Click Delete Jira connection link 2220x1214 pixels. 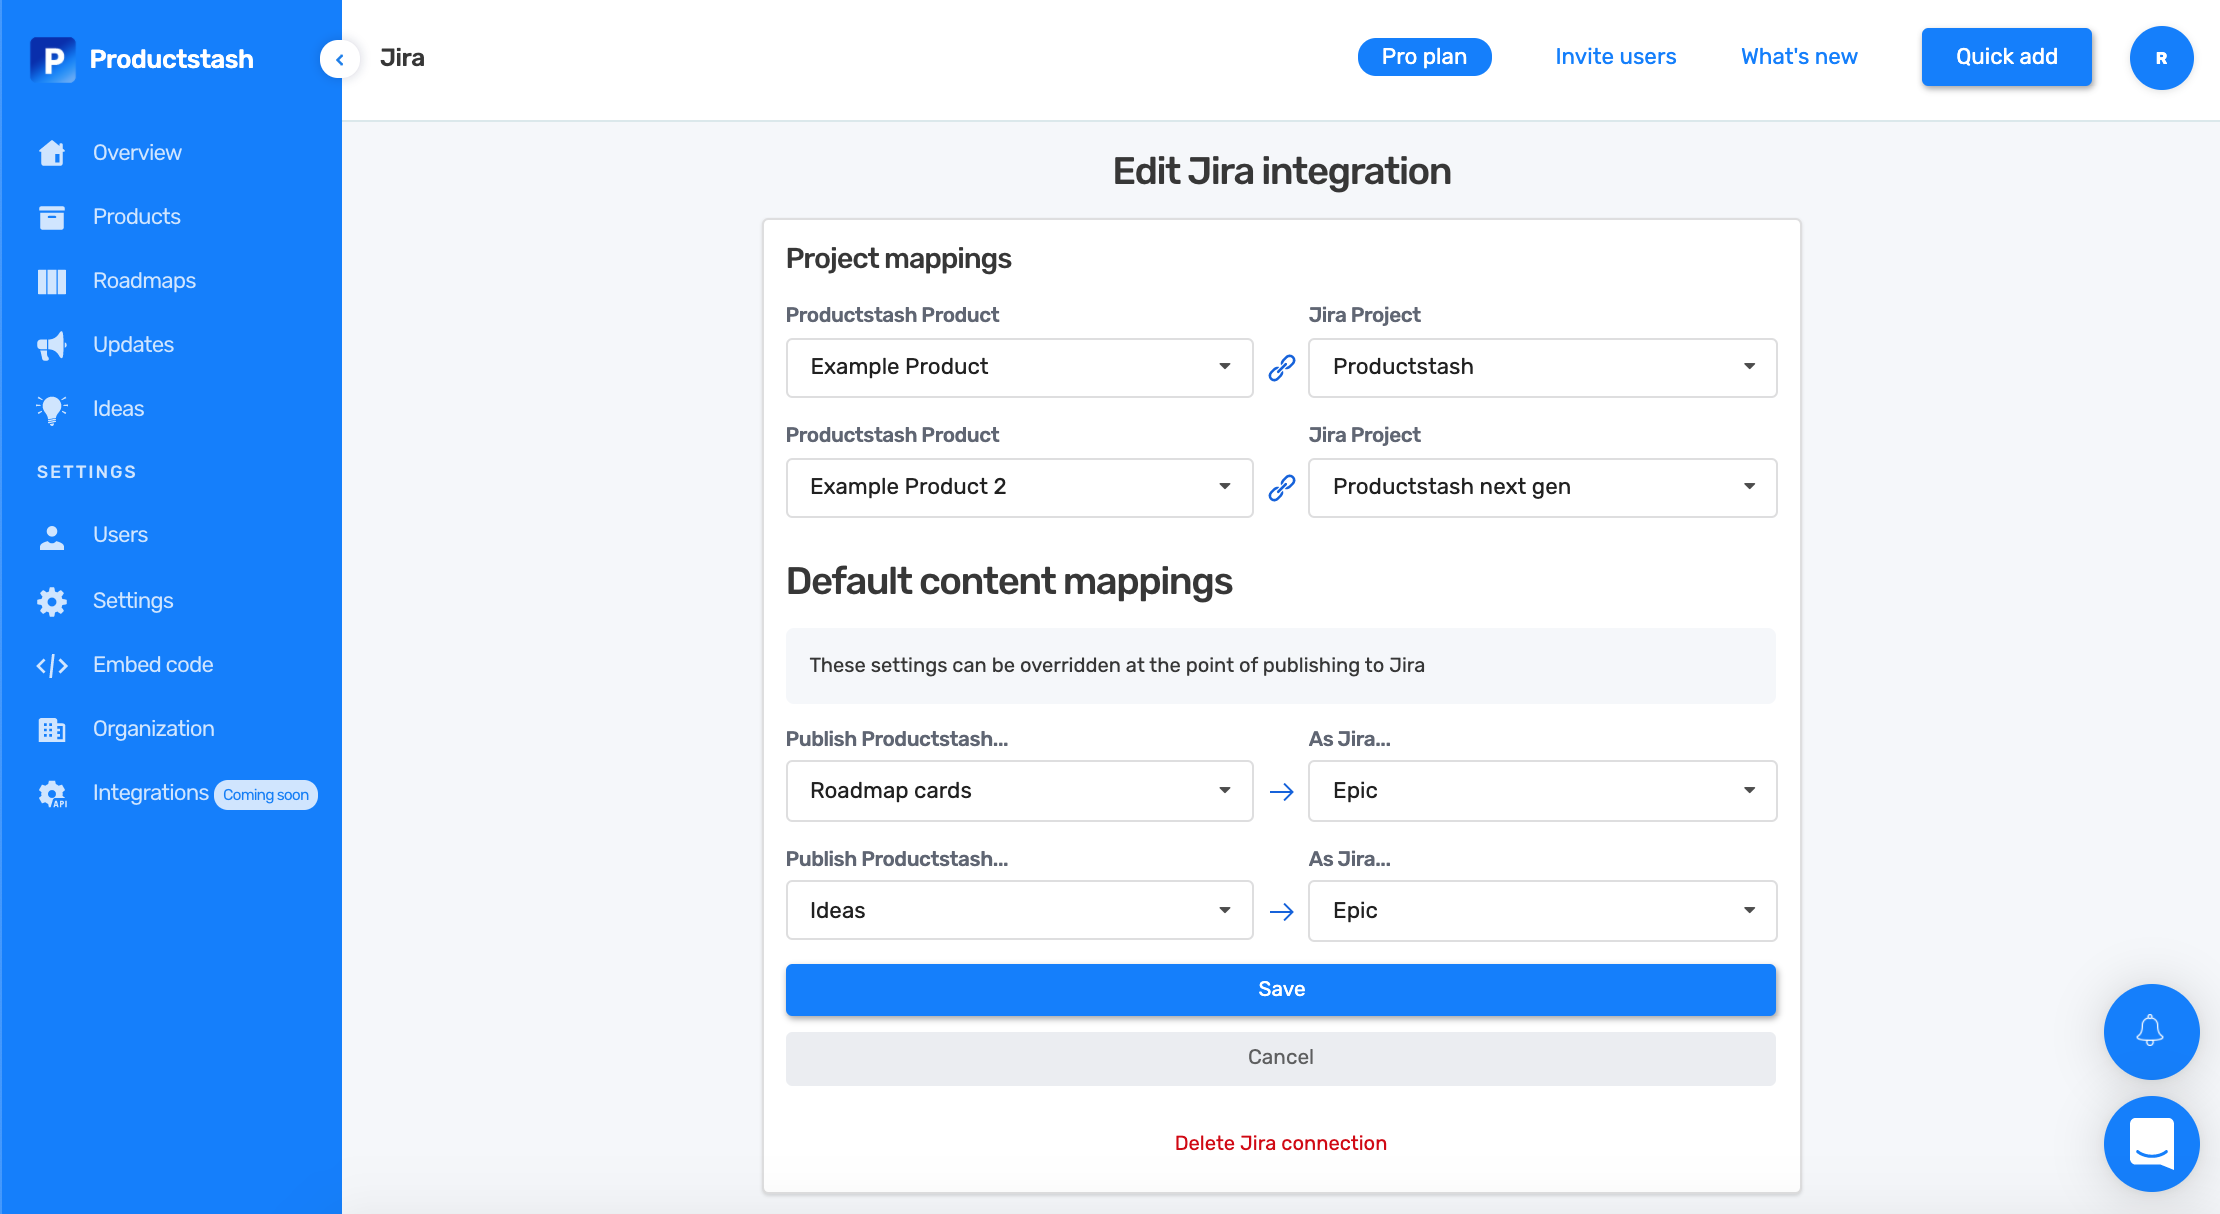1280,1143
